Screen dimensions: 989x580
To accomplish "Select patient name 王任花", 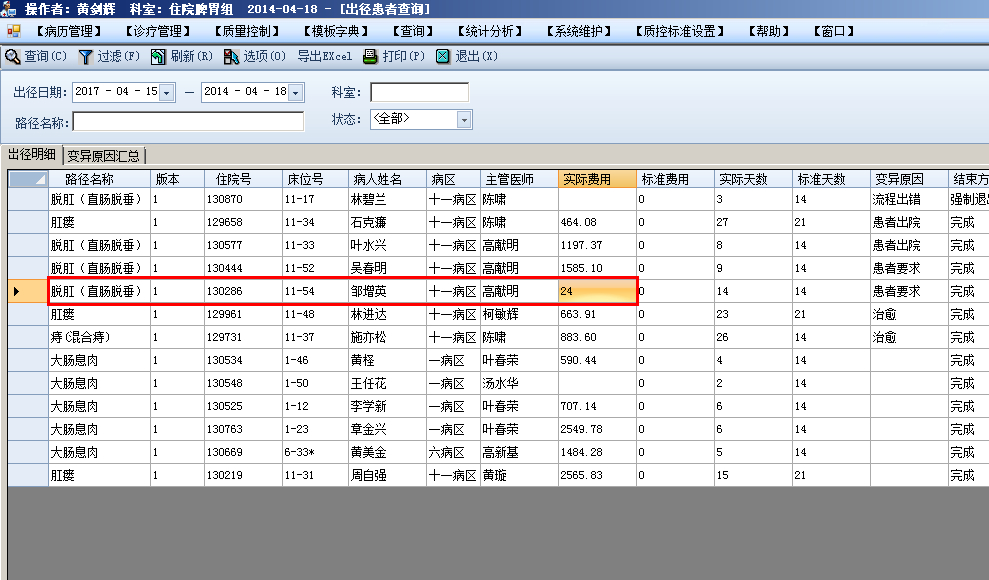I will tap(368, 383).
